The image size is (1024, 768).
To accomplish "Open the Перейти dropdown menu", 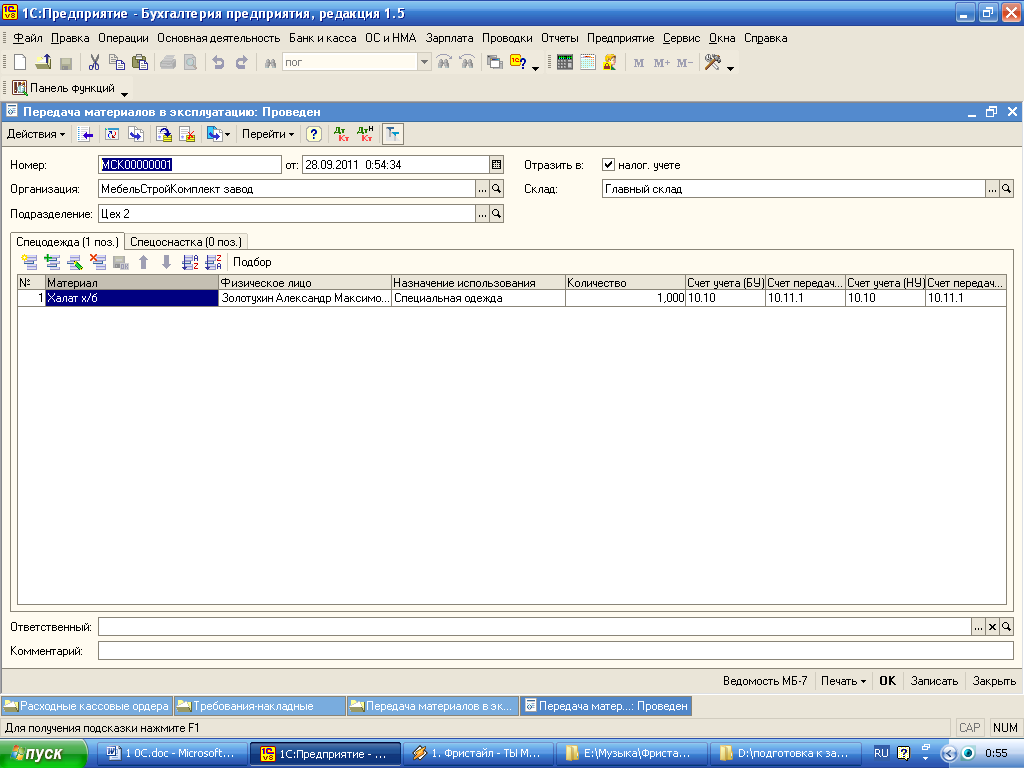I will pos(268,134).
